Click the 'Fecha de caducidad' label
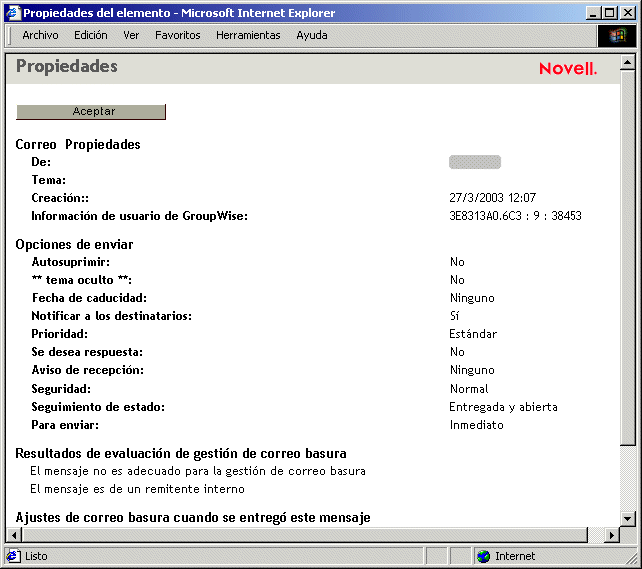 tap(89, 298)
